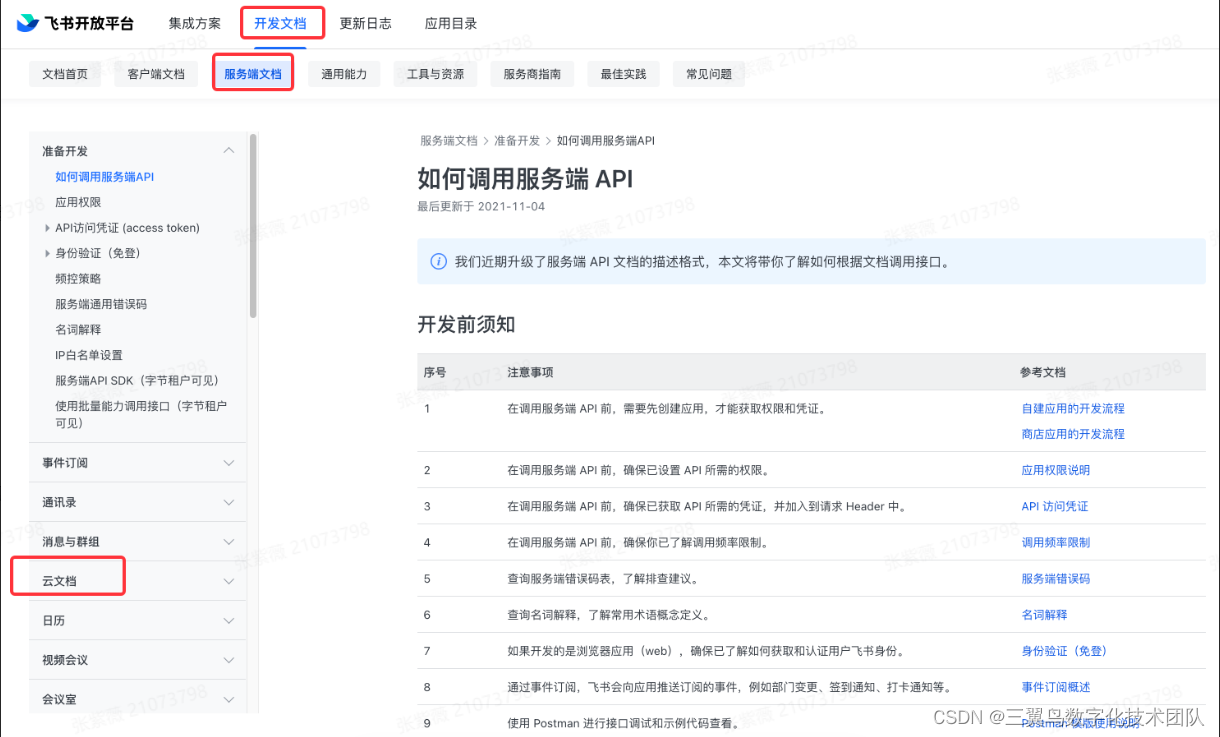The height and width of the screenshot is (737, 1220).
Task: Click the 消息与群组 sidebar heading
Action: [x=71, y=542]
